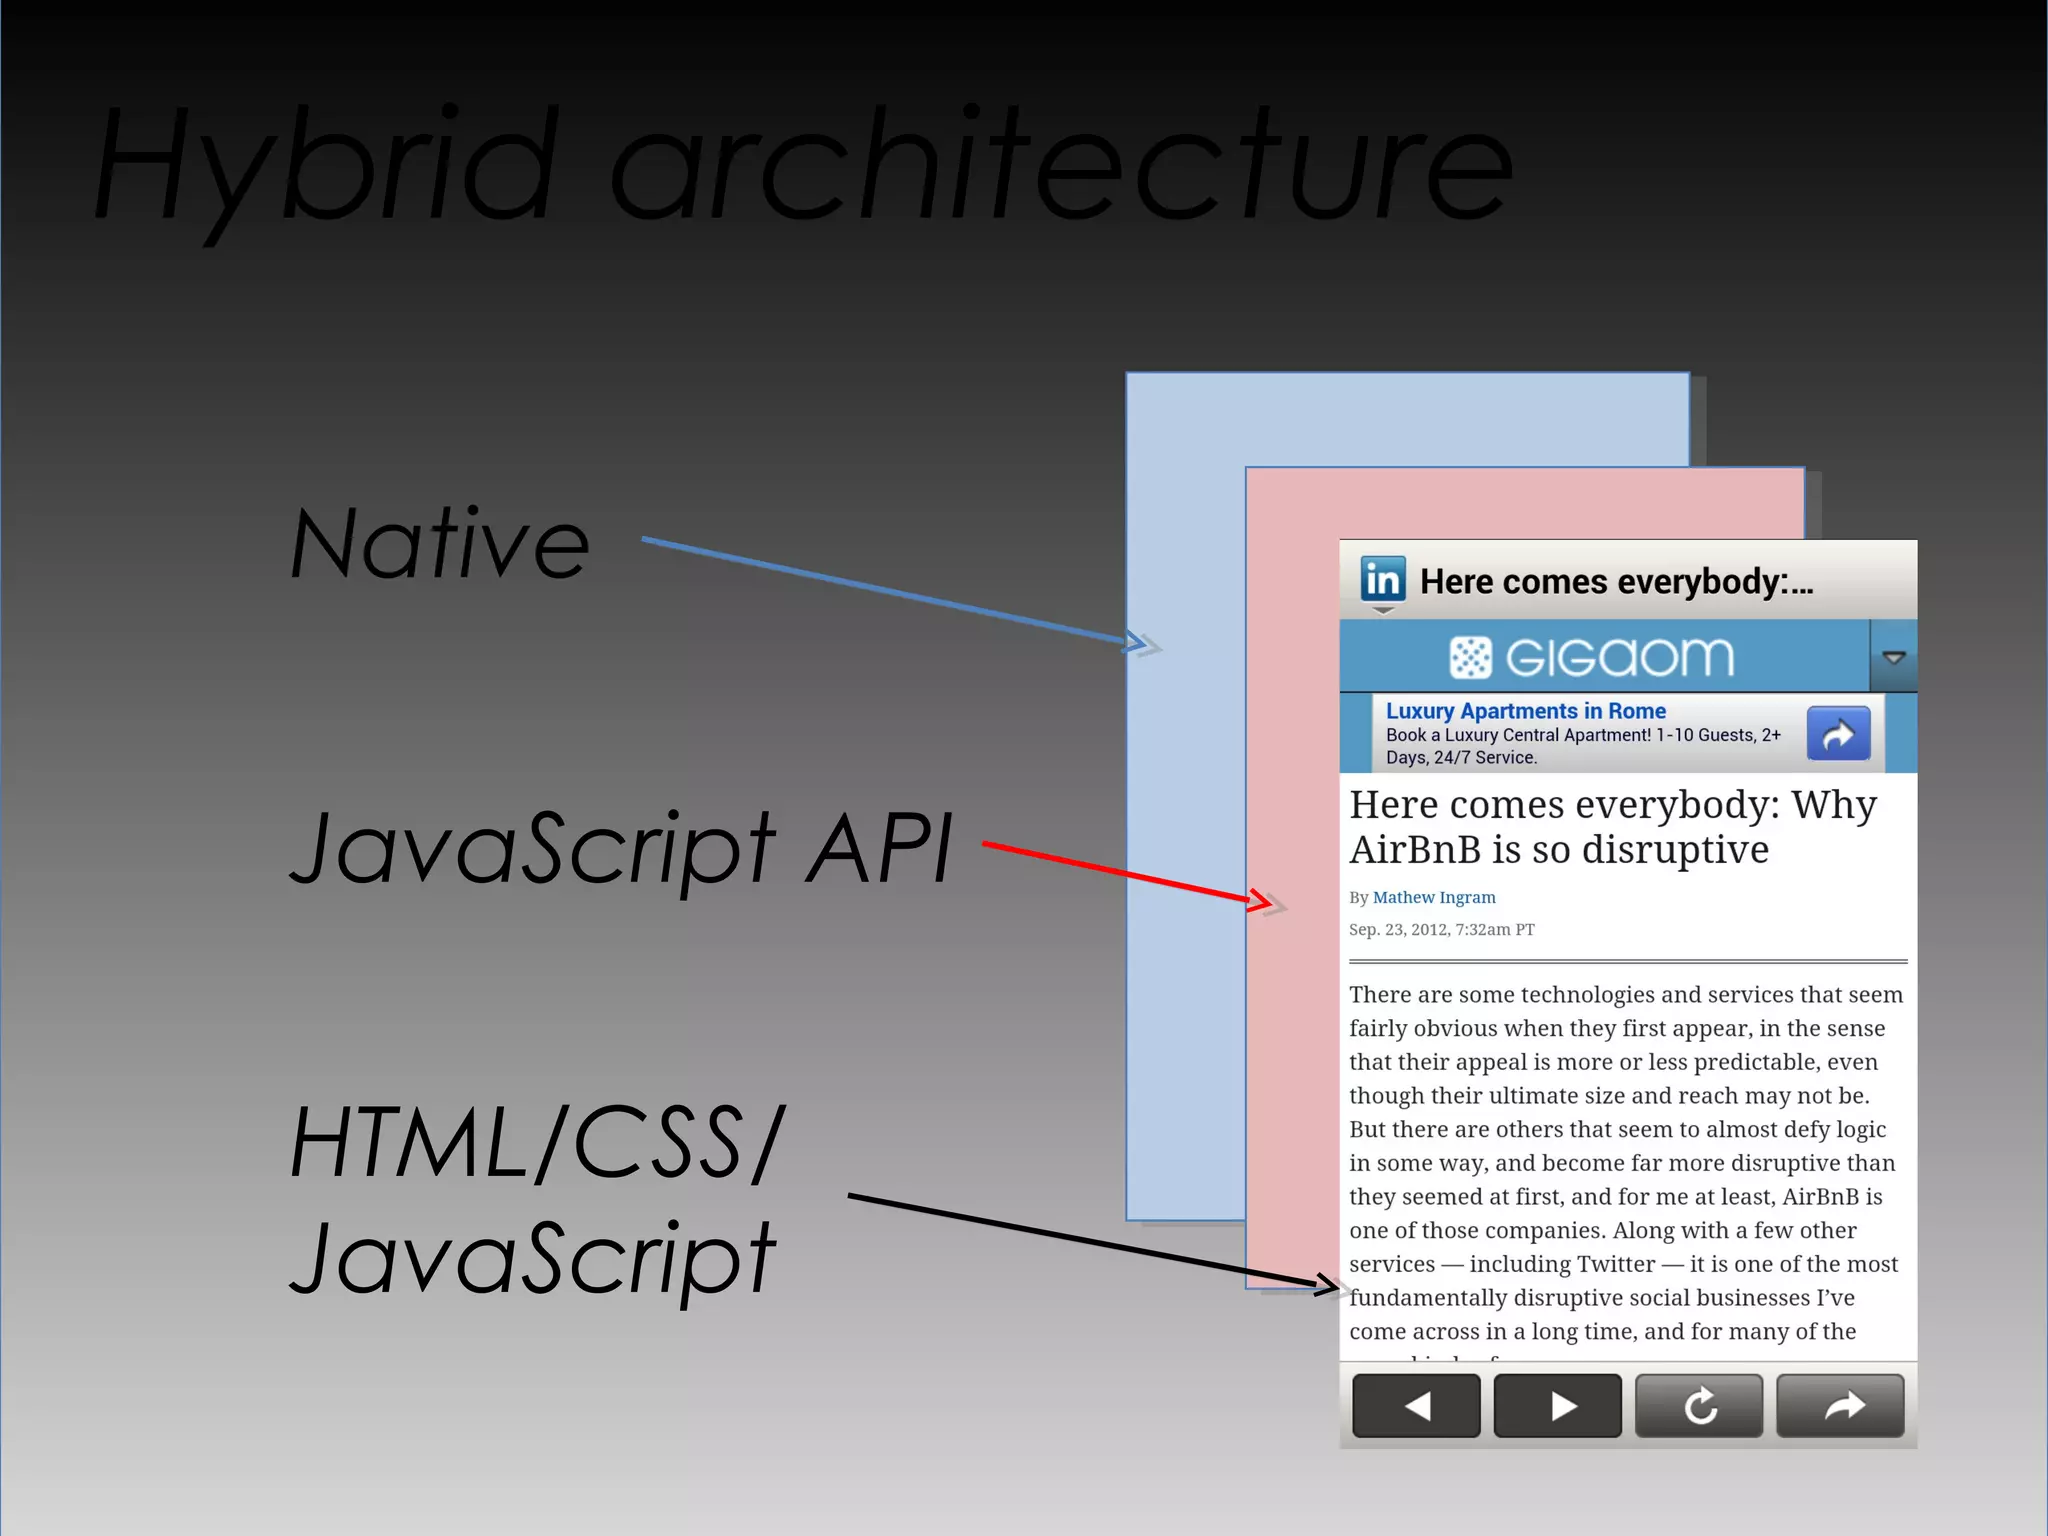The image size is (2048, 1536).
Task: Click the 'JavaScript API' text label
Action: pyautogui.click(x=620, y=848)
